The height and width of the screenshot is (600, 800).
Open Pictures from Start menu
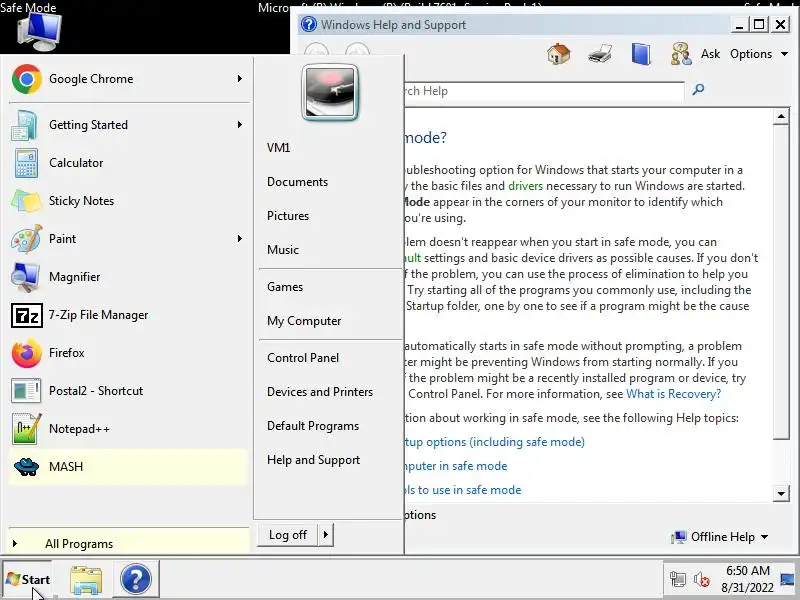[x=288, y=216]
